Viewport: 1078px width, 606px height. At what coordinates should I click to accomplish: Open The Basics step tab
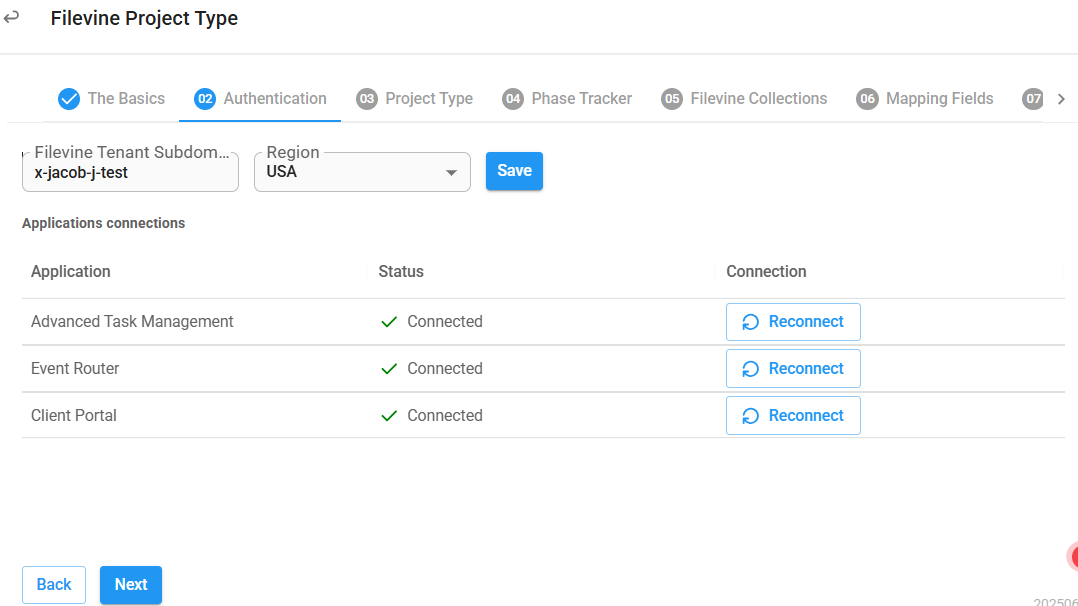coord(111,99)
